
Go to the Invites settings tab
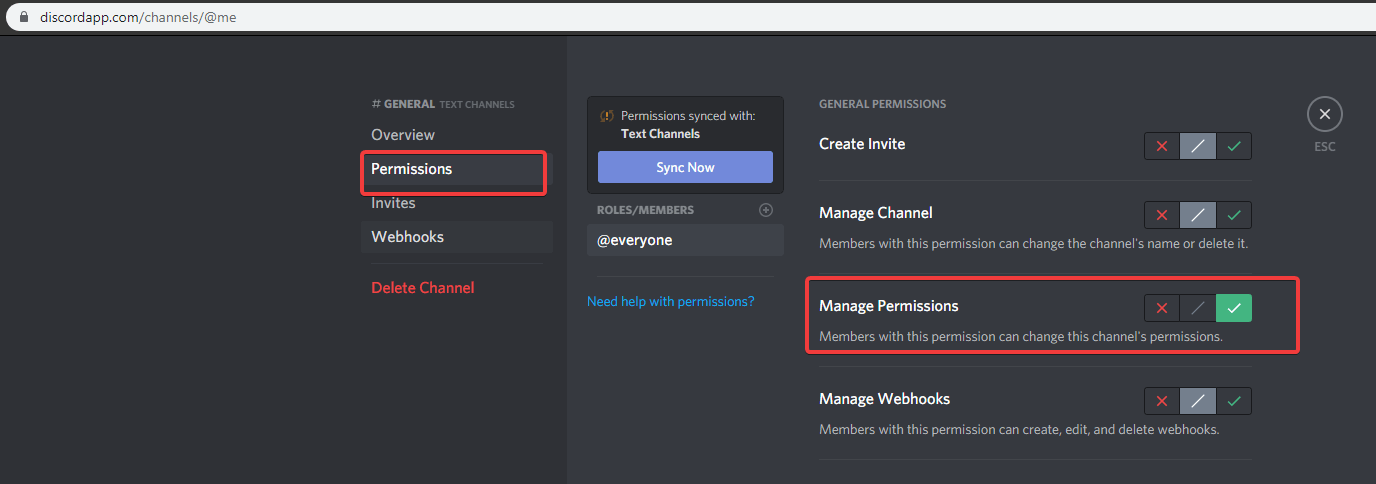[457, 203]
